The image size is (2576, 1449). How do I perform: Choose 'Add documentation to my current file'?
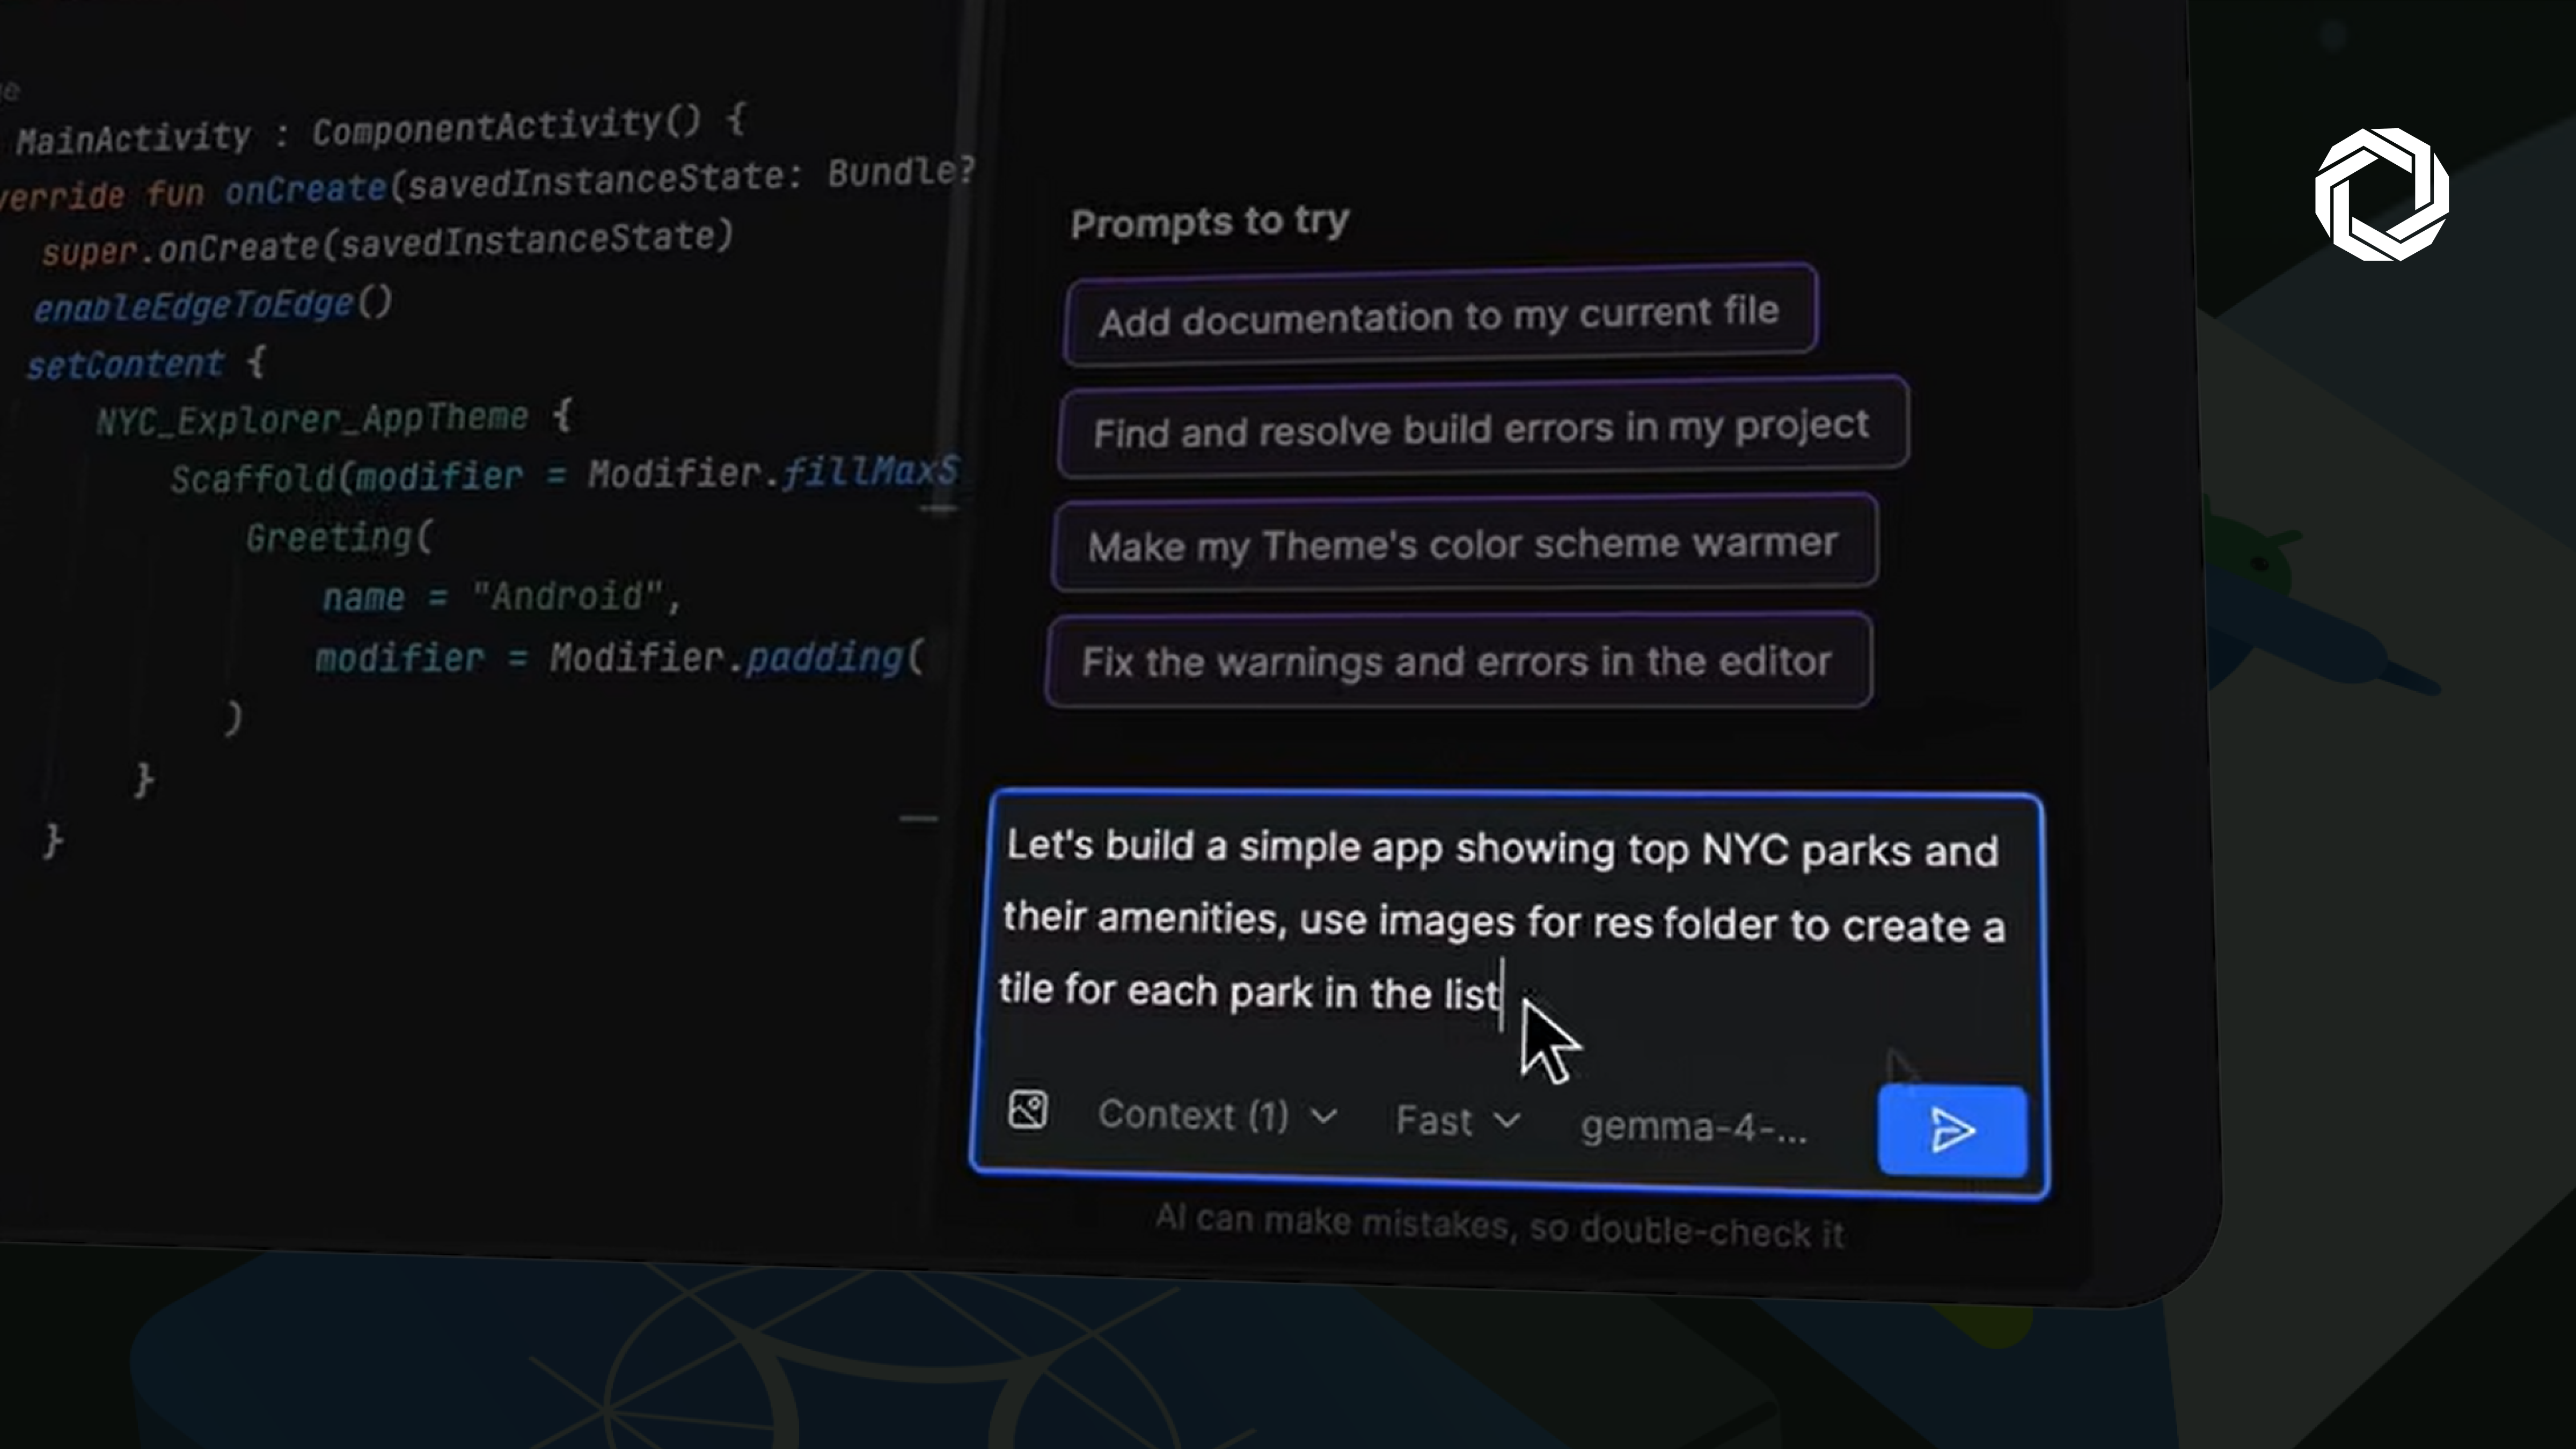pos(1439,316)
